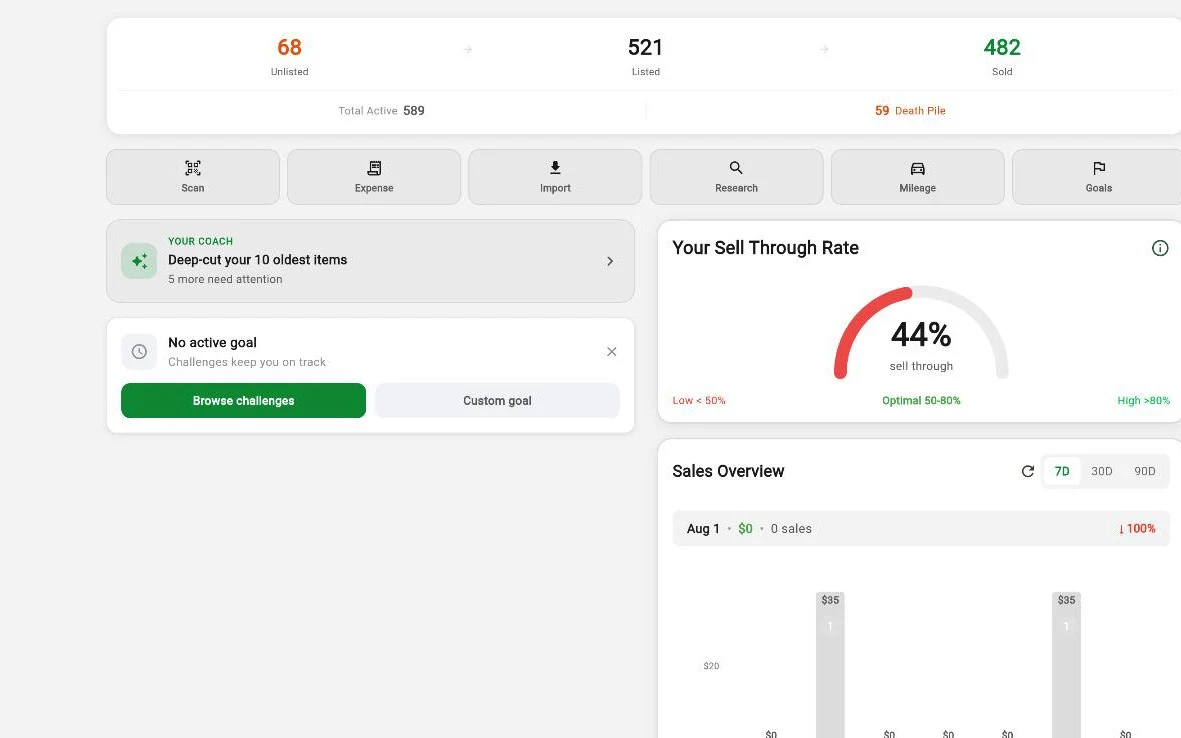
Task: Open the Goals flag shortcut
Action: pos(1098,177)
